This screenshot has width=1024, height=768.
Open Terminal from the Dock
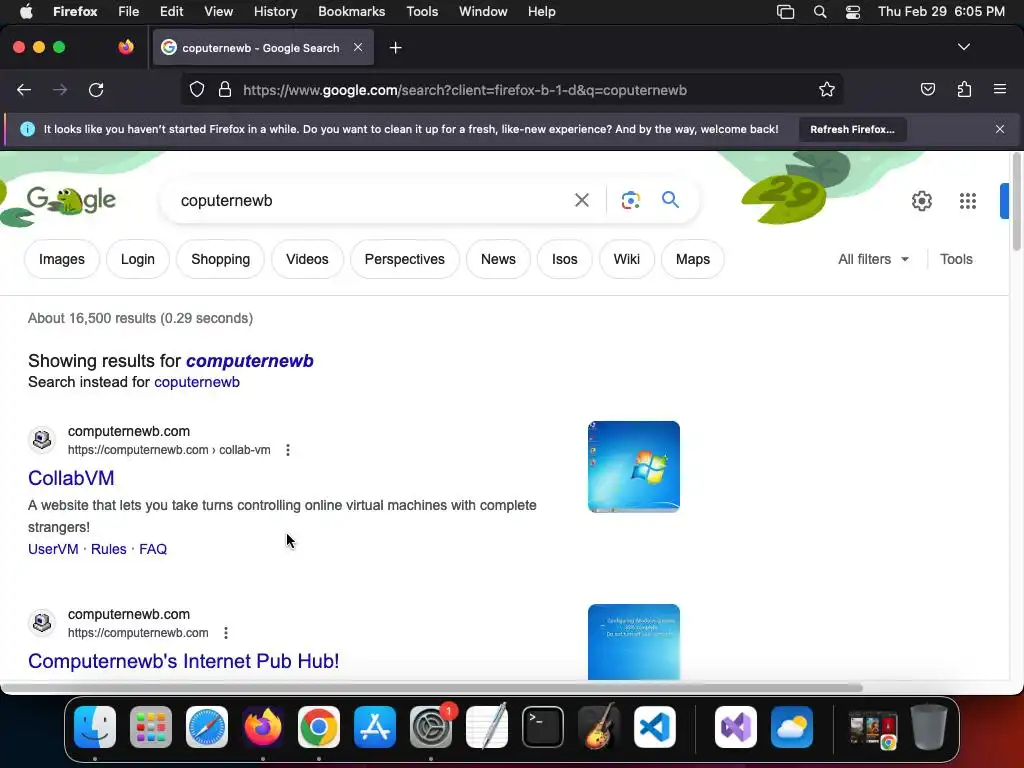(543, 727)
